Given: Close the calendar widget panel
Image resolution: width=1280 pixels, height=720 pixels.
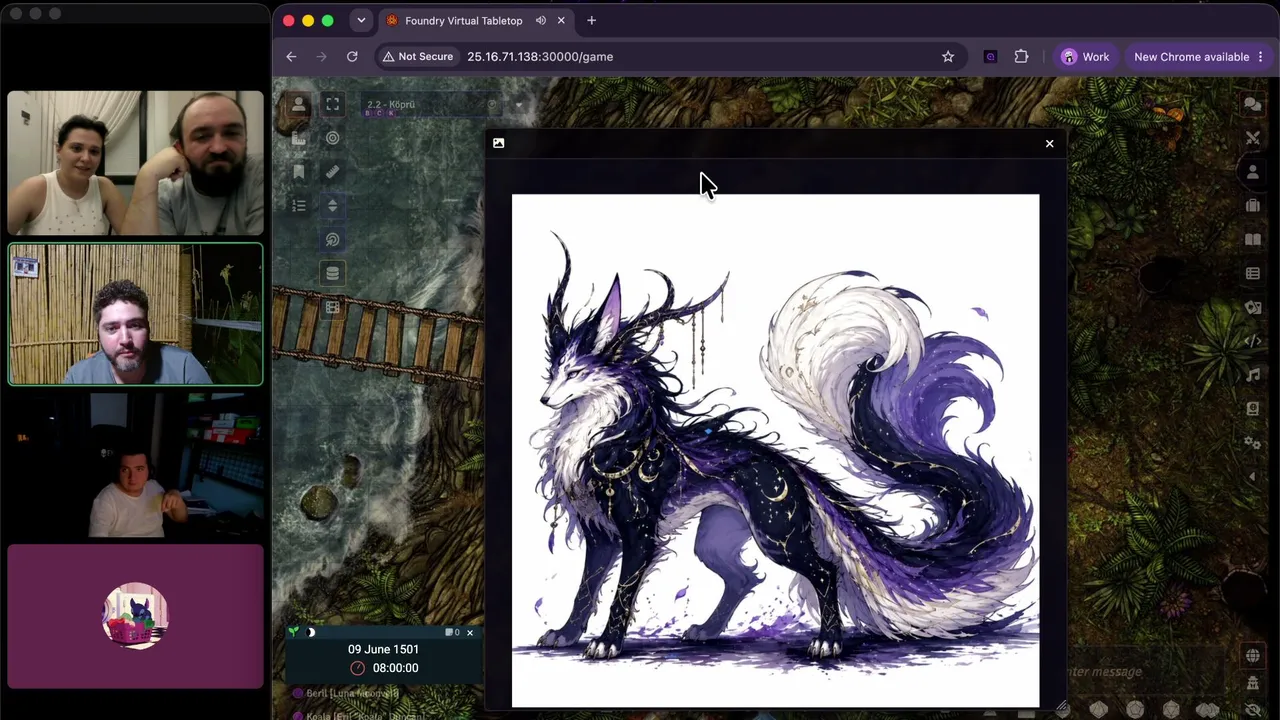Looking at the screenshot, I should [x=470, y=632].
